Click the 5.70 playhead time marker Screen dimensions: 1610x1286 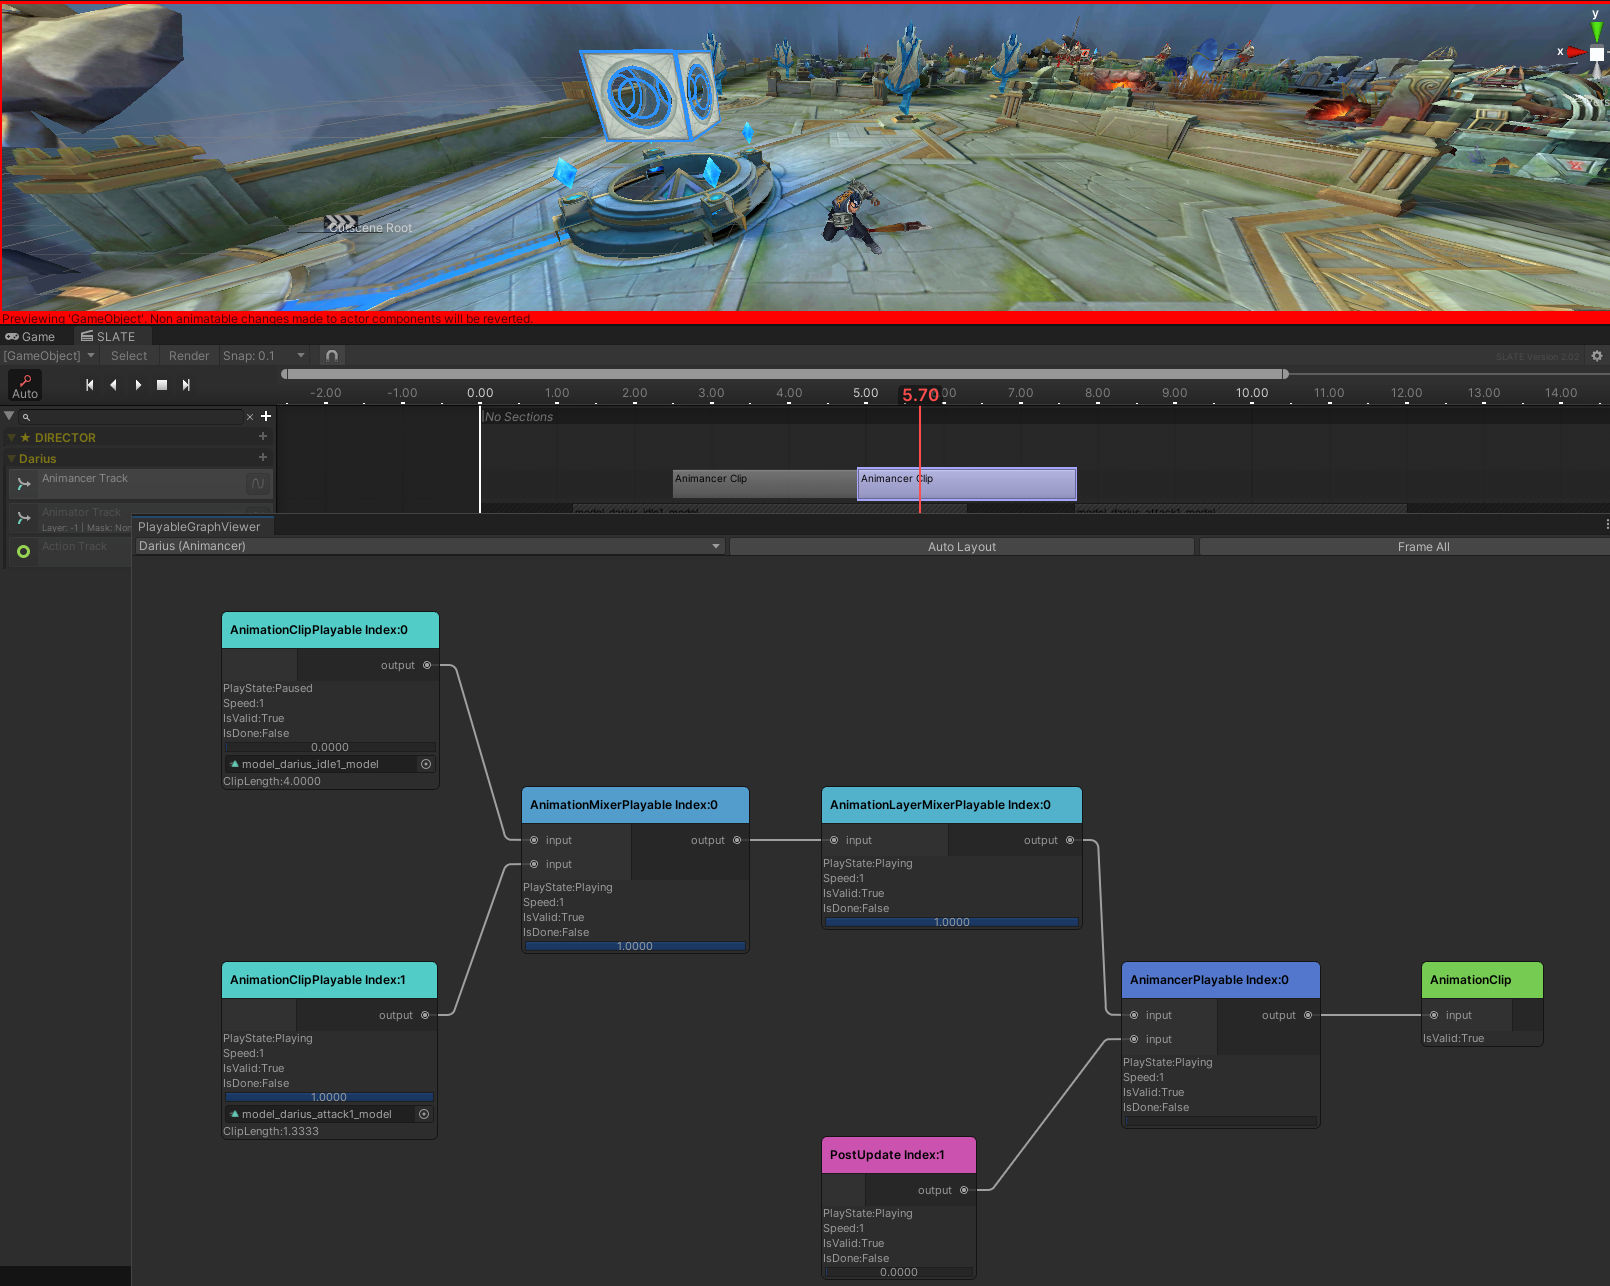920,395
